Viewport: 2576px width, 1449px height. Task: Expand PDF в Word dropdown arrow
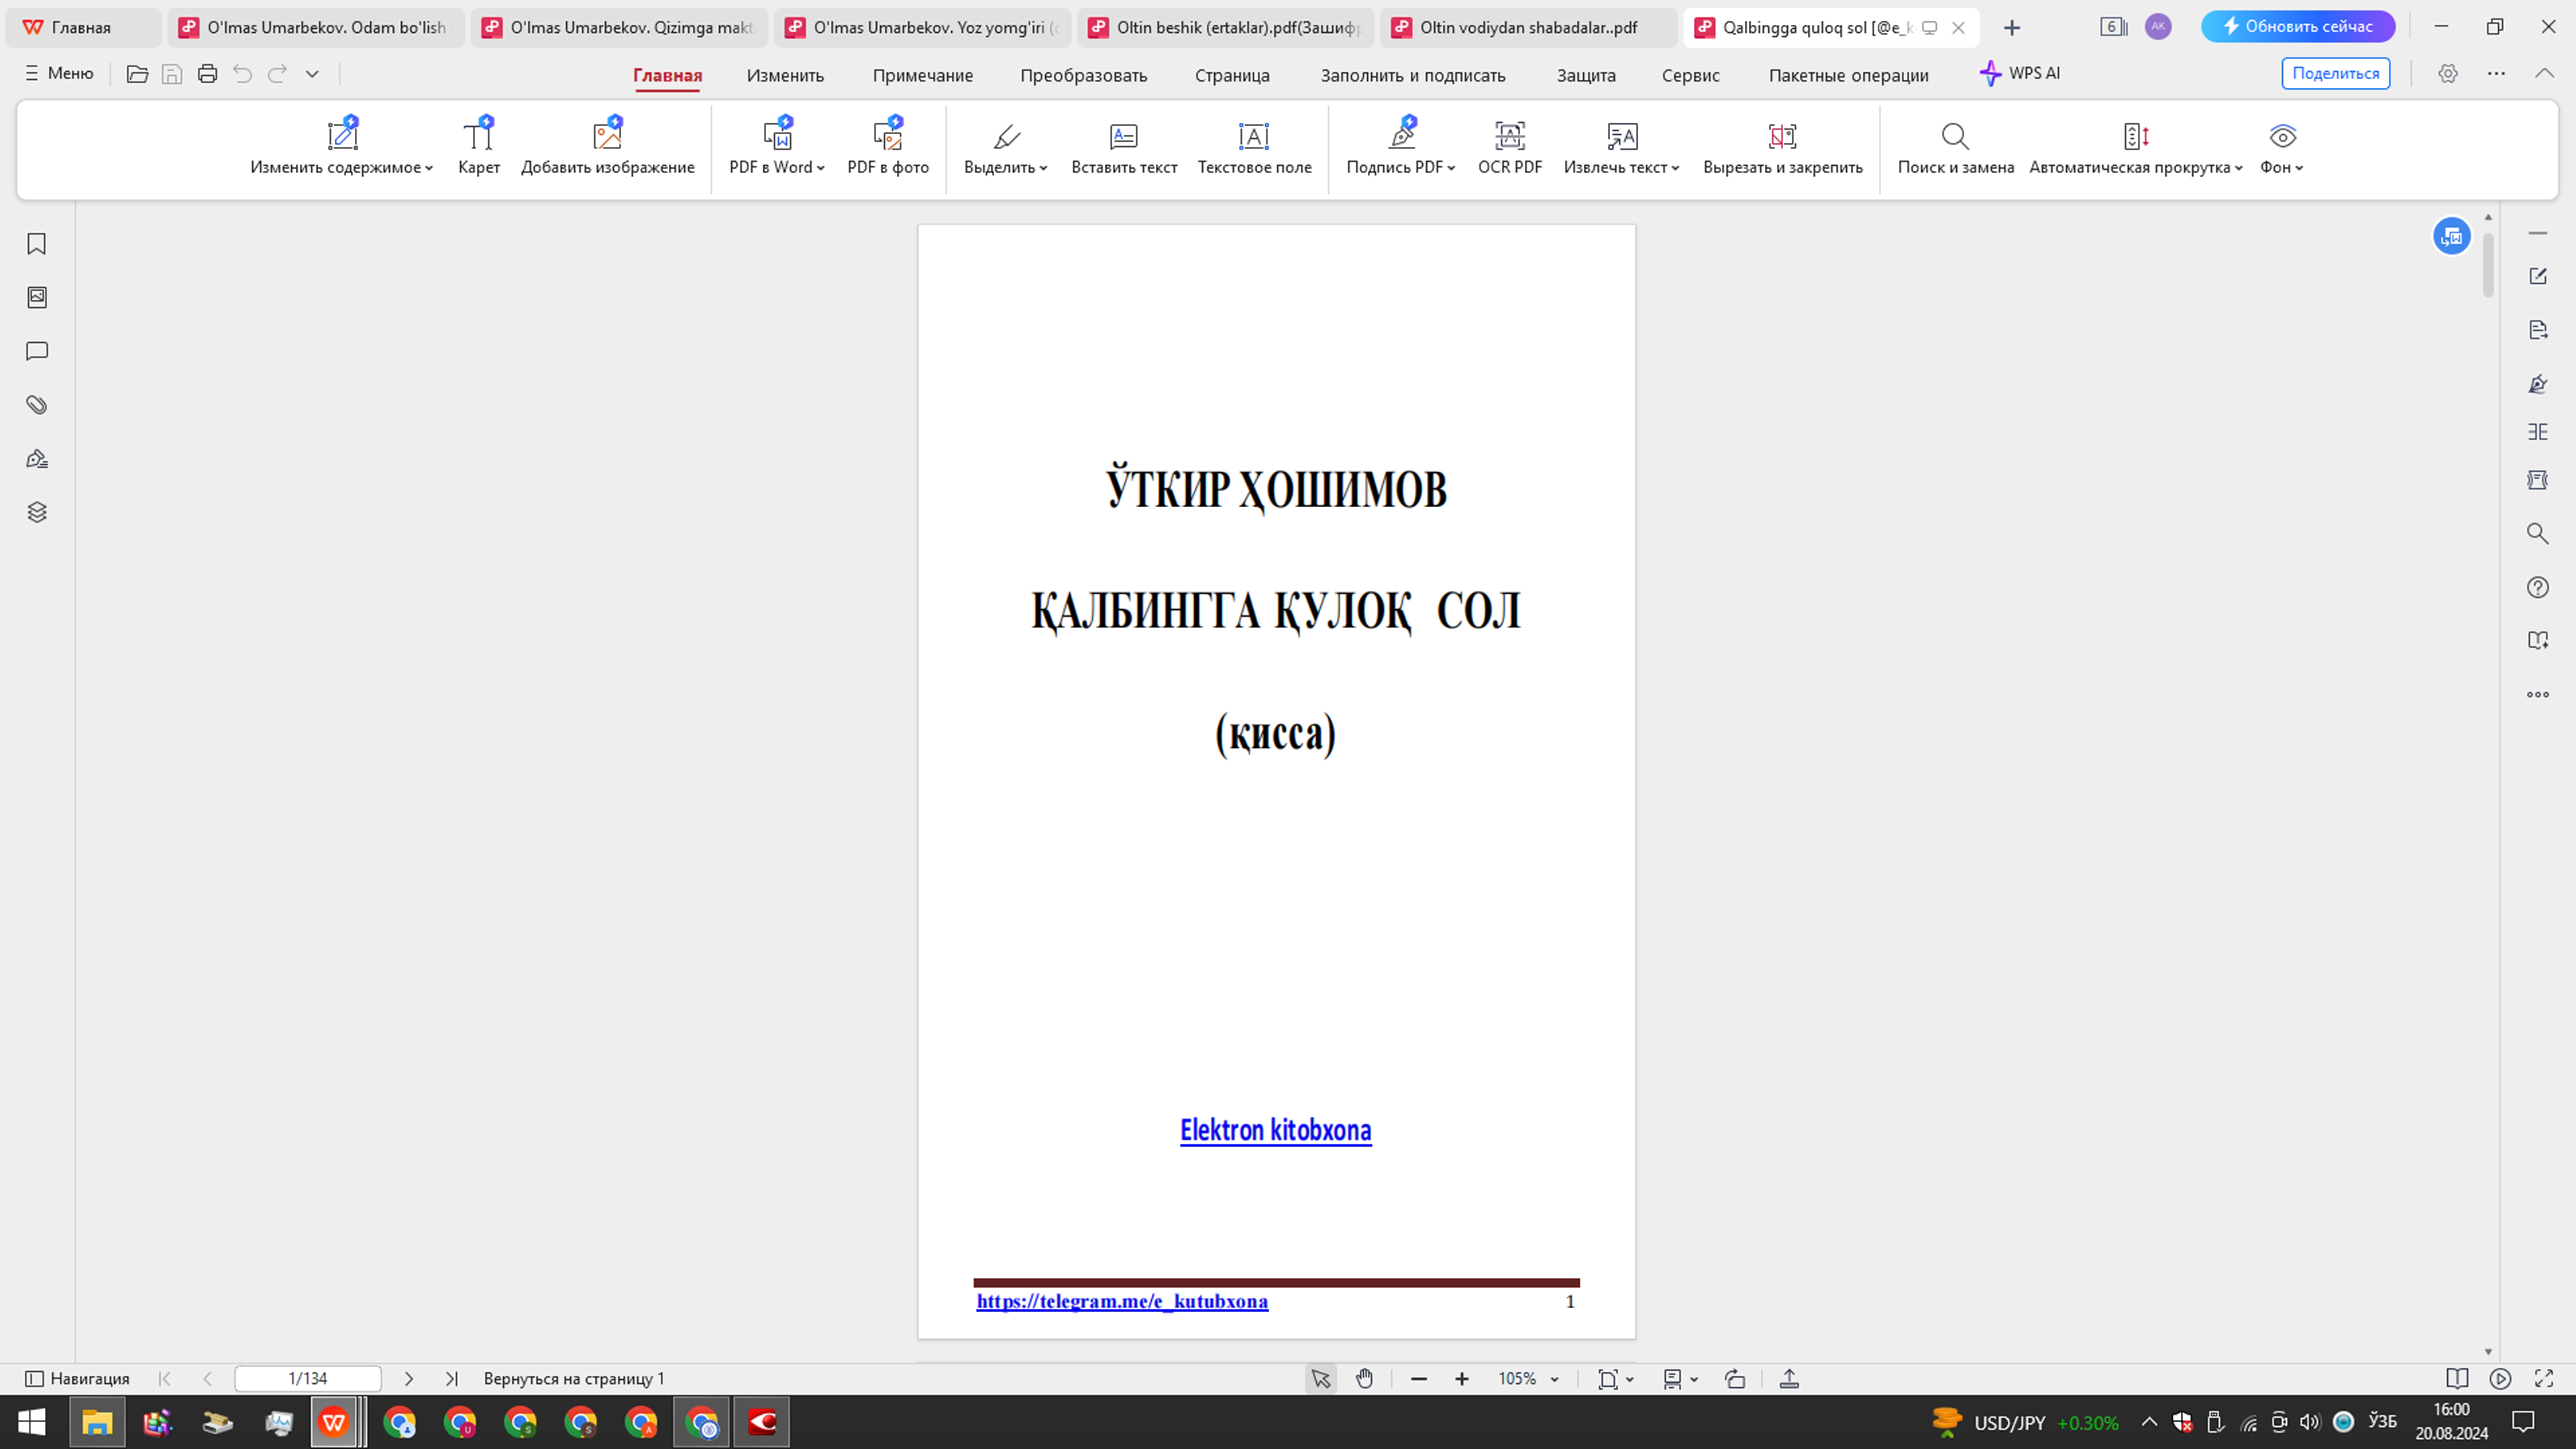821,168
